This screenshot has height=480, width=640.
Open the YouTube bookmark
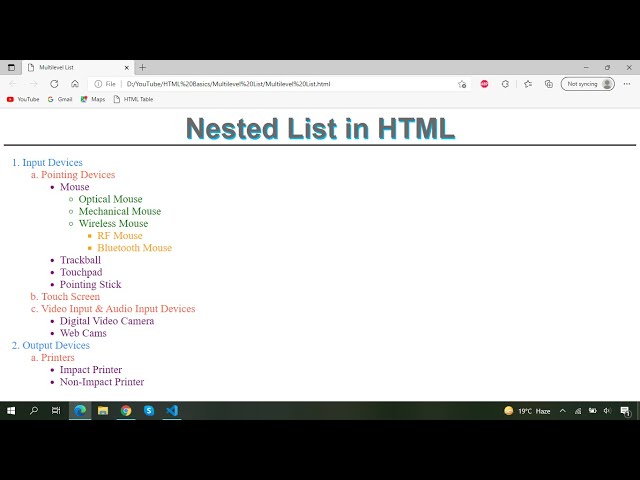click(23, 99)
